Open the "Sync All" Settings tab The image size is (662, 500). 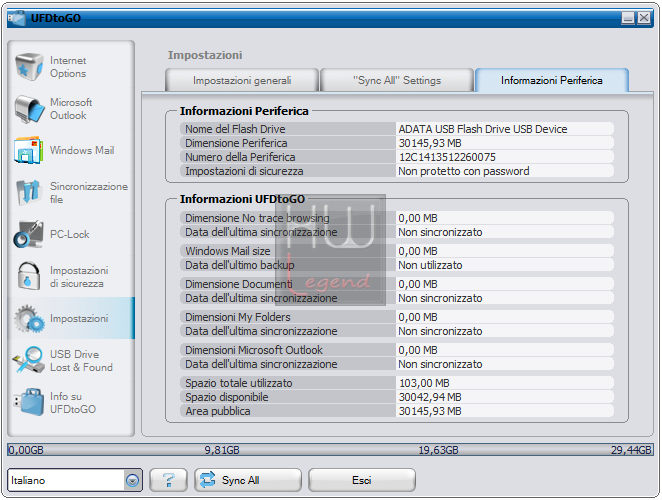[397, 80]
